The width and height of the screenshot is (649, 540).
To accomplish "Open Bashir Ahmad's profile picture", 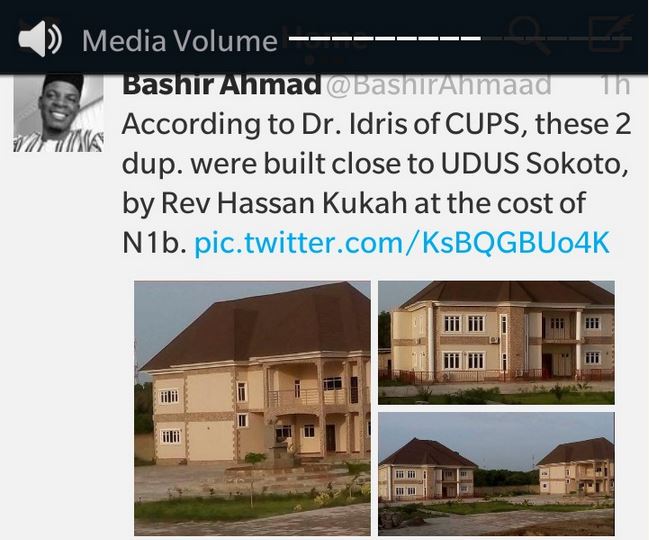I will [58, 113].
